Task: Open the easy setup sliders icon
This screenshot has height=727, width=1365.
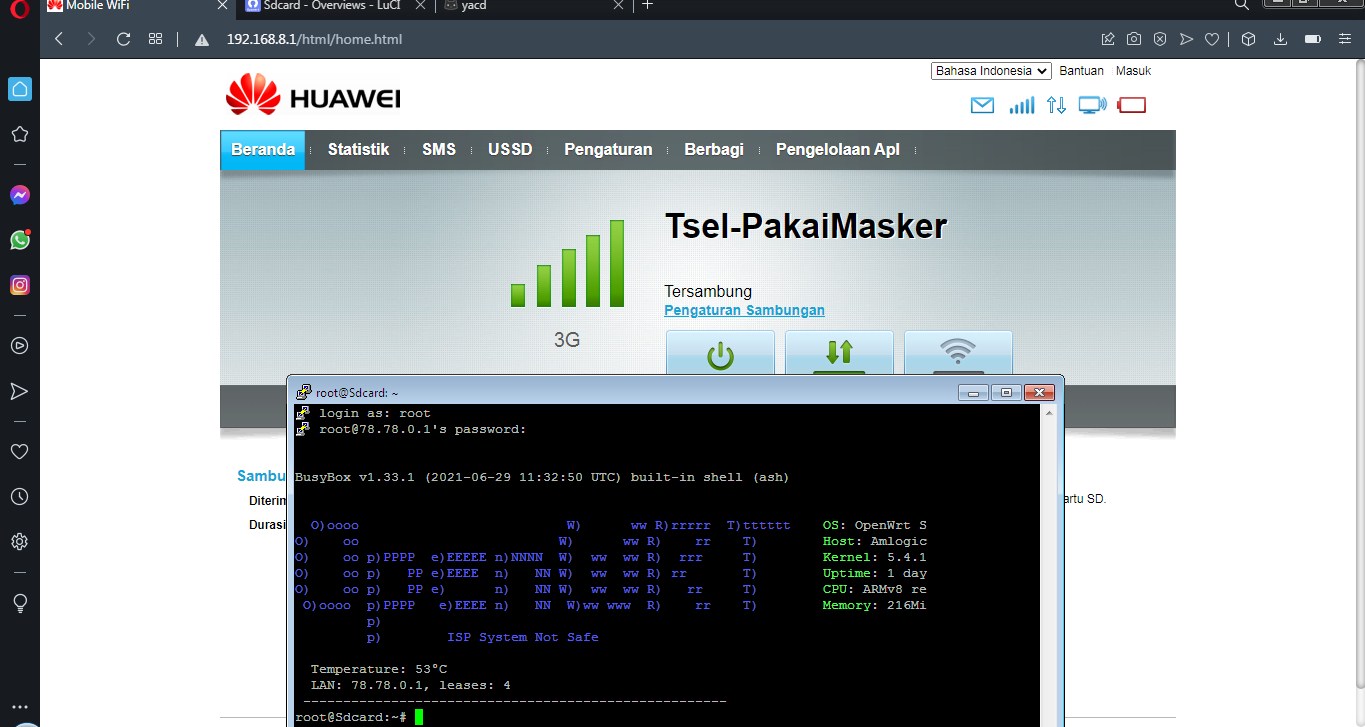Action: pos(1345,39)
